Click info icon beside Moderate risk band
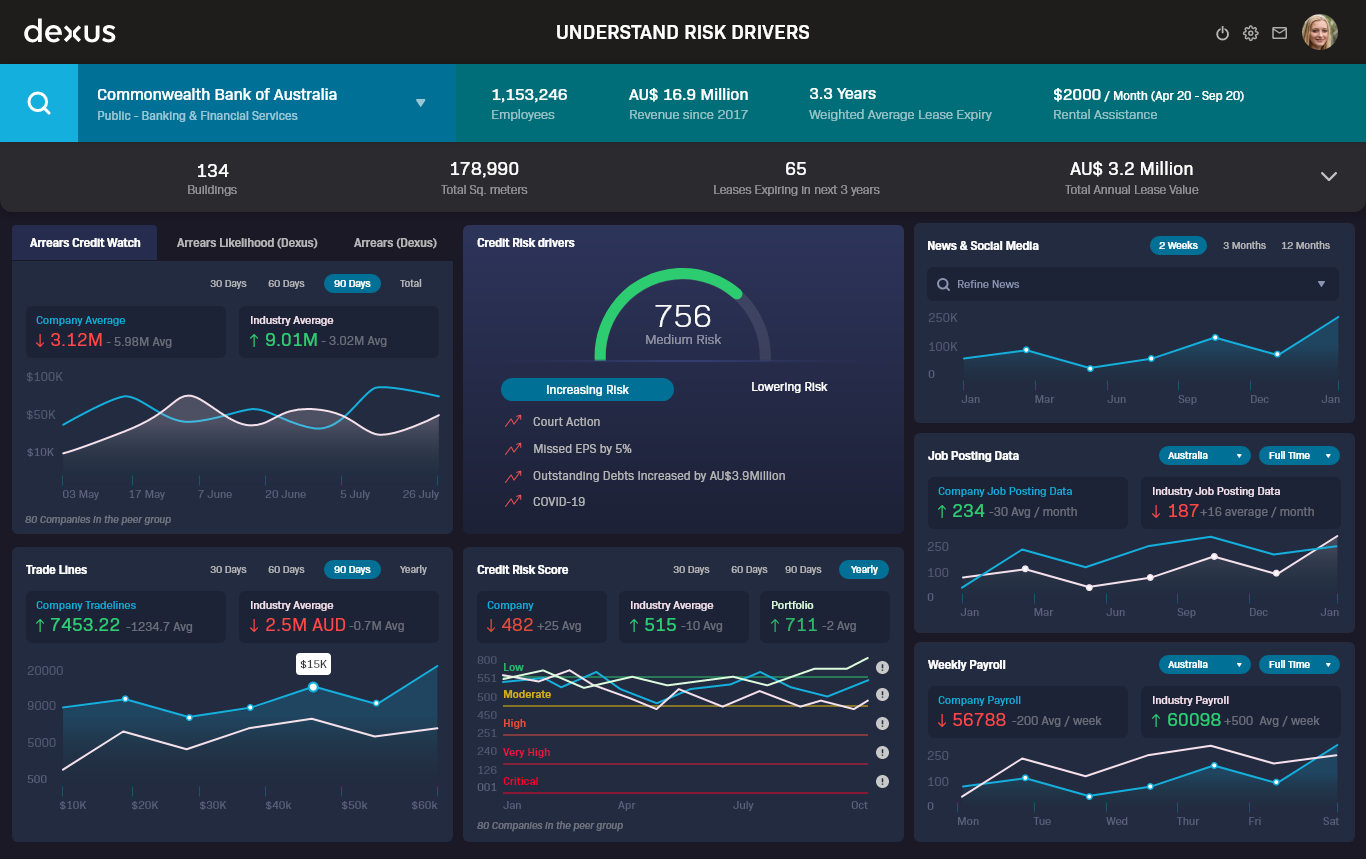The height and width of the screenshot is (859, 1366). pyautogui.click(x=882, y=694)
